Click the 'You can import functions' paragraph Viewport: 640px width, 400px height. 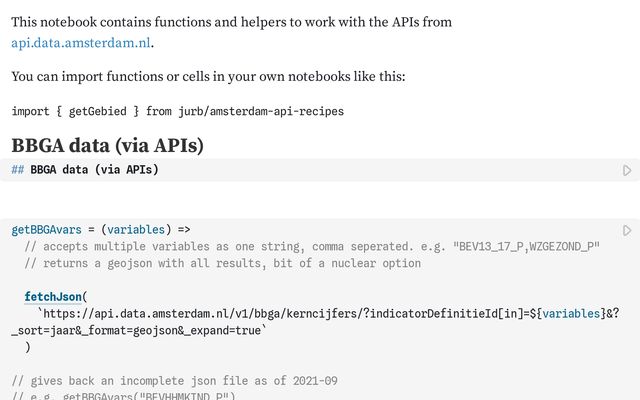[x=208, y=77]
